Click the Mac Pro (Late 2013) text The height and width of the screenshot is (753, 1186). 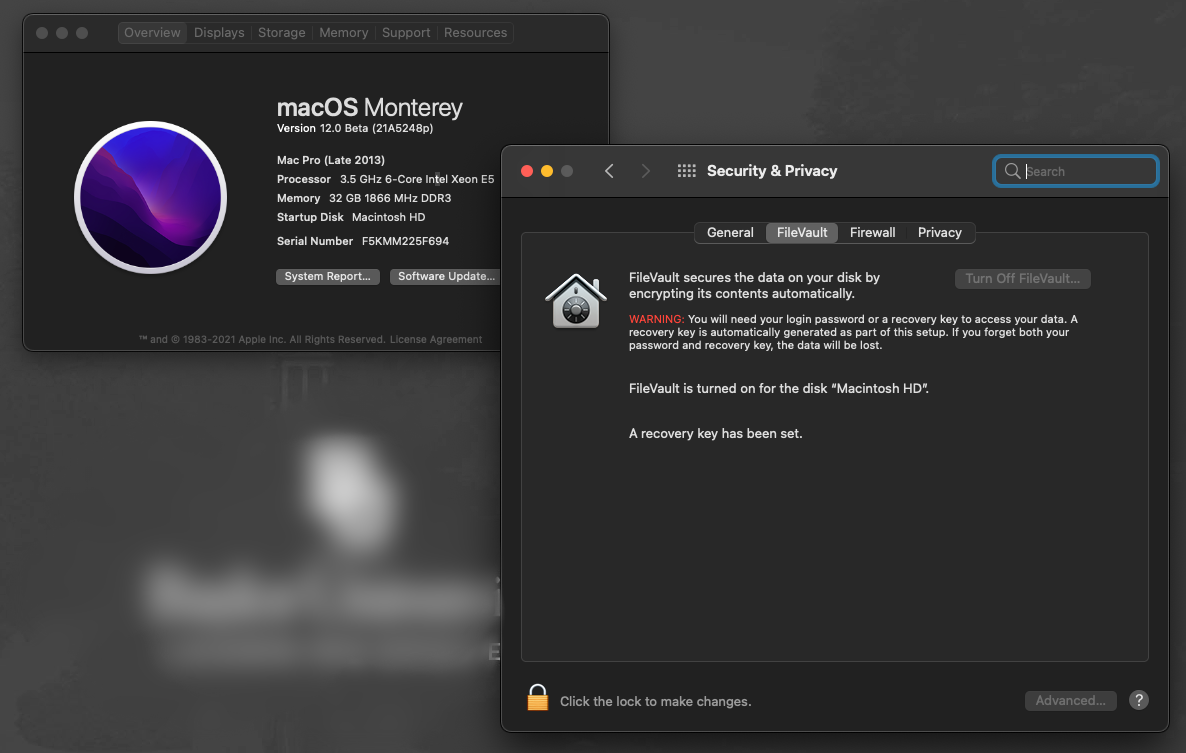click(x=331, y=160)
